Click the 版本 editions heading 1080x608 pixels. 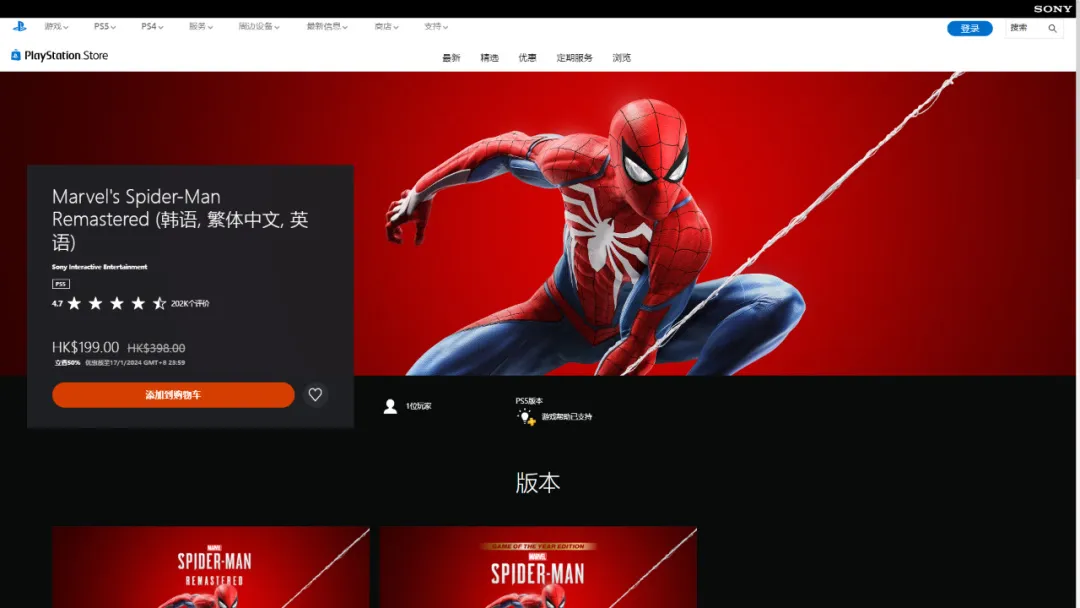pos(538,483)
